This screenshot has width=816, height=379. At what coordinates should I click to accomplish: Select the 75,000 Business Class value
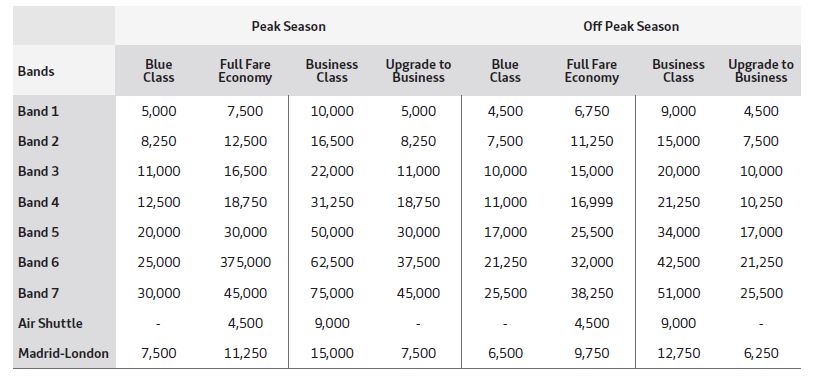[332, 293]
